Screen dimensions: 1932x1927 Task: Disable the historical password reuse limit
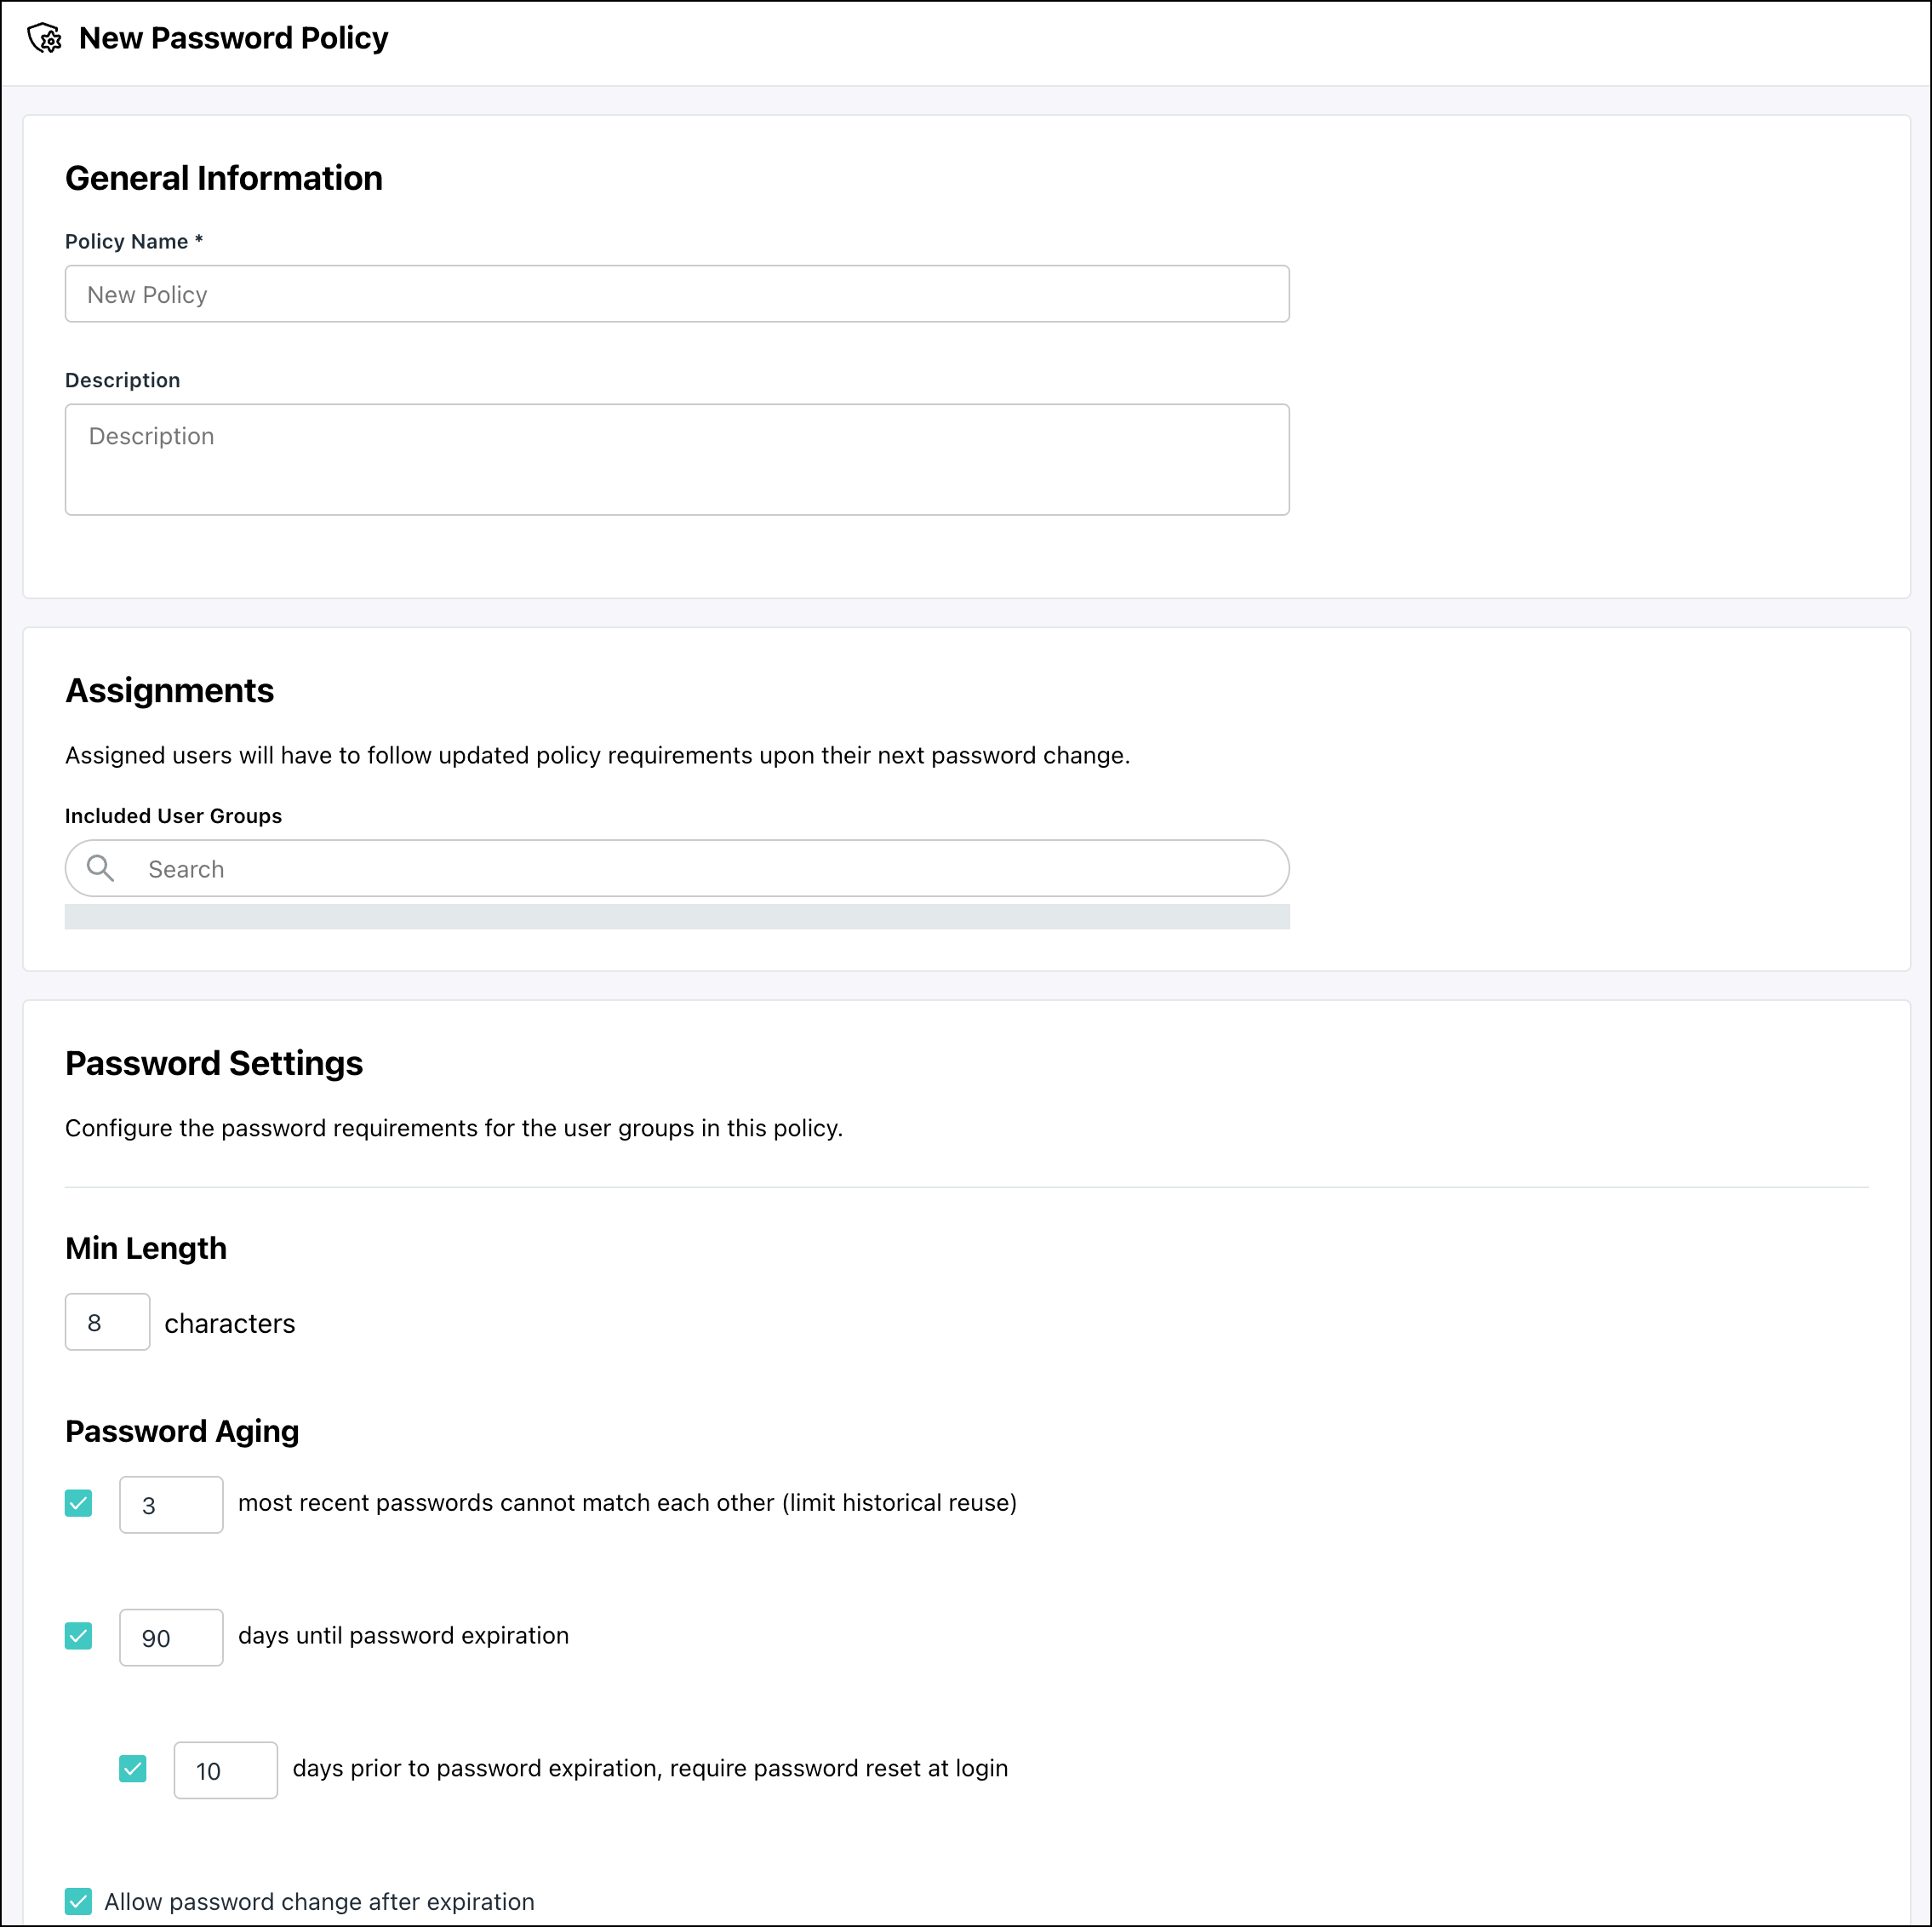click(x=78, y=1503)
